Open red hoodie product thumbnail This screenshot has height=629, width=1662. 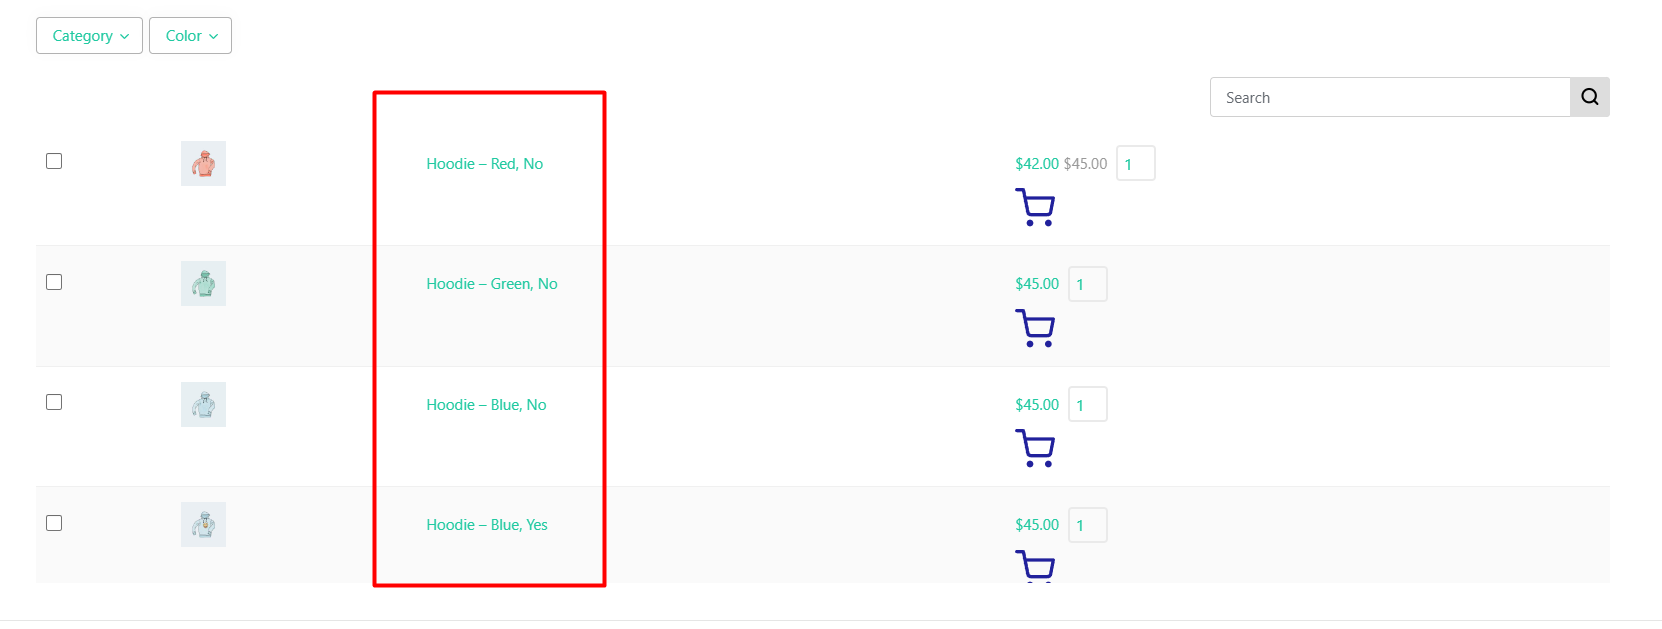(x=203, y=163)
